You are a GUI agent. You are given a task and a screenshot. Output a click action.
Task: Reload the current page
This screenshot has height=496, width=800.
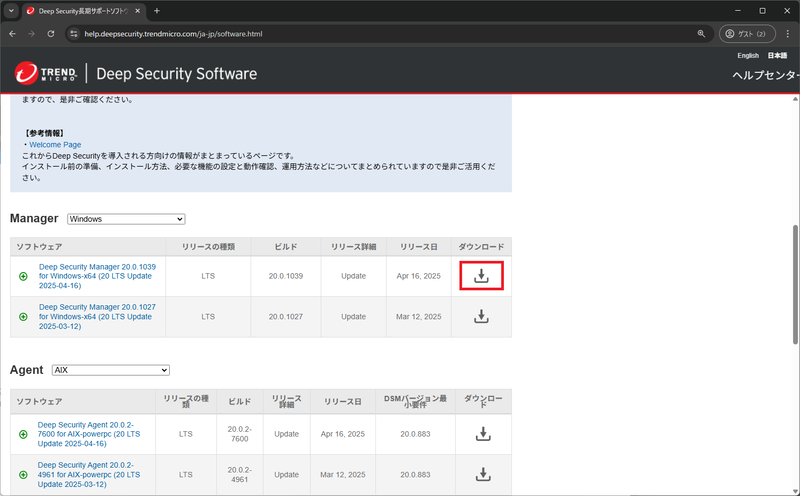coord(51,34)
